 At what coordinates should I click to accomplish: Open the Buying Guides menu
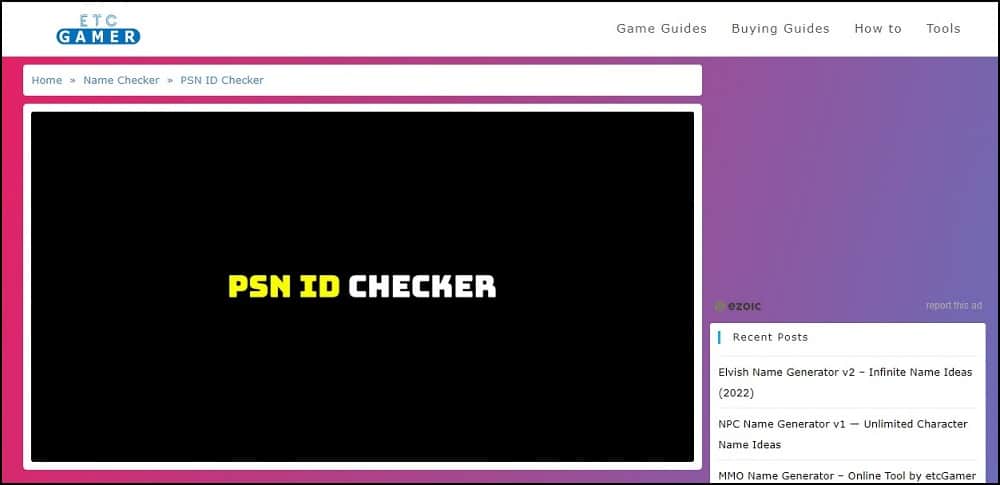[781, 29]
